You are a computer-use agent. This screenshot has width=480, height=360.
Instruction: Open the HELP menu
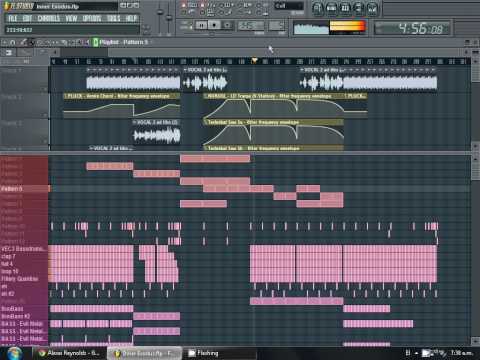[131, 18]
